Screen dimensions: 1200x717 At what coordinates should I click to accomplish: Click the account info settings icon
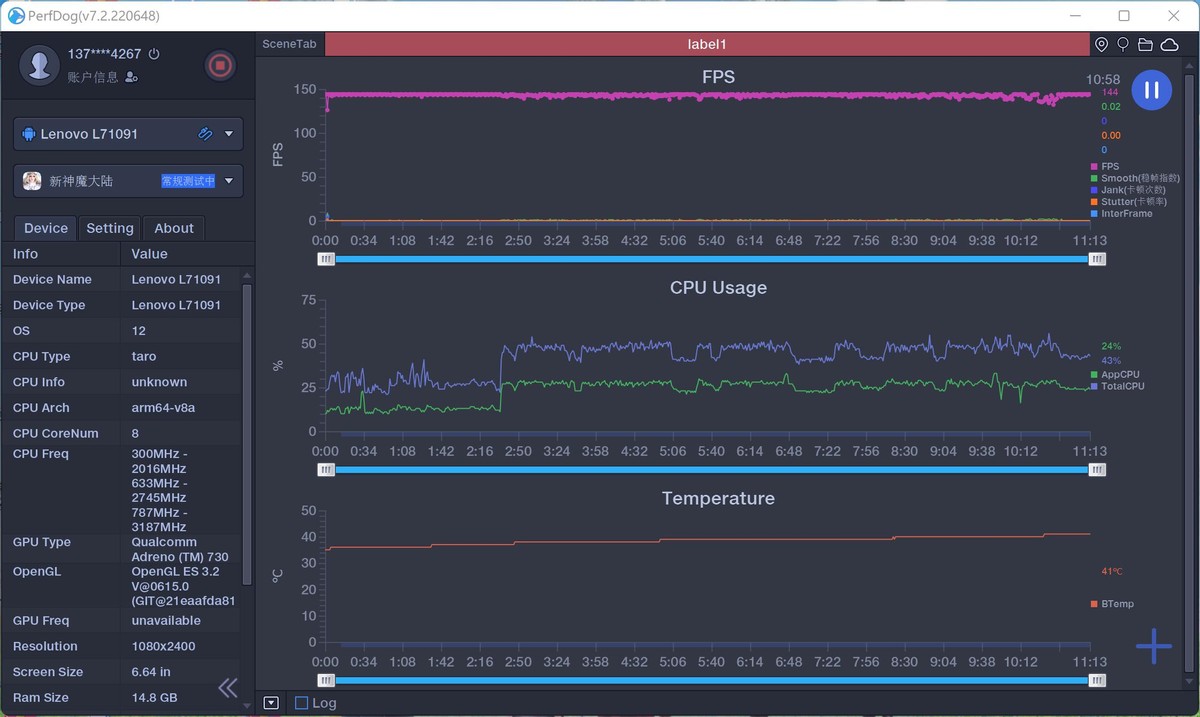(132, 77)
